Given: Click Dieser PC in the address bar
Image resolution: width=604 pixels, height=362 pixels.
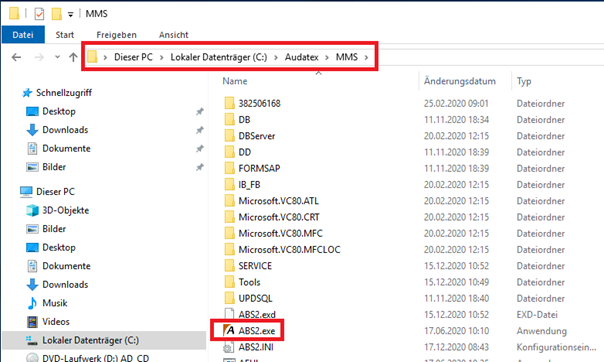Looking at the screenshot, I should [133, 57].
